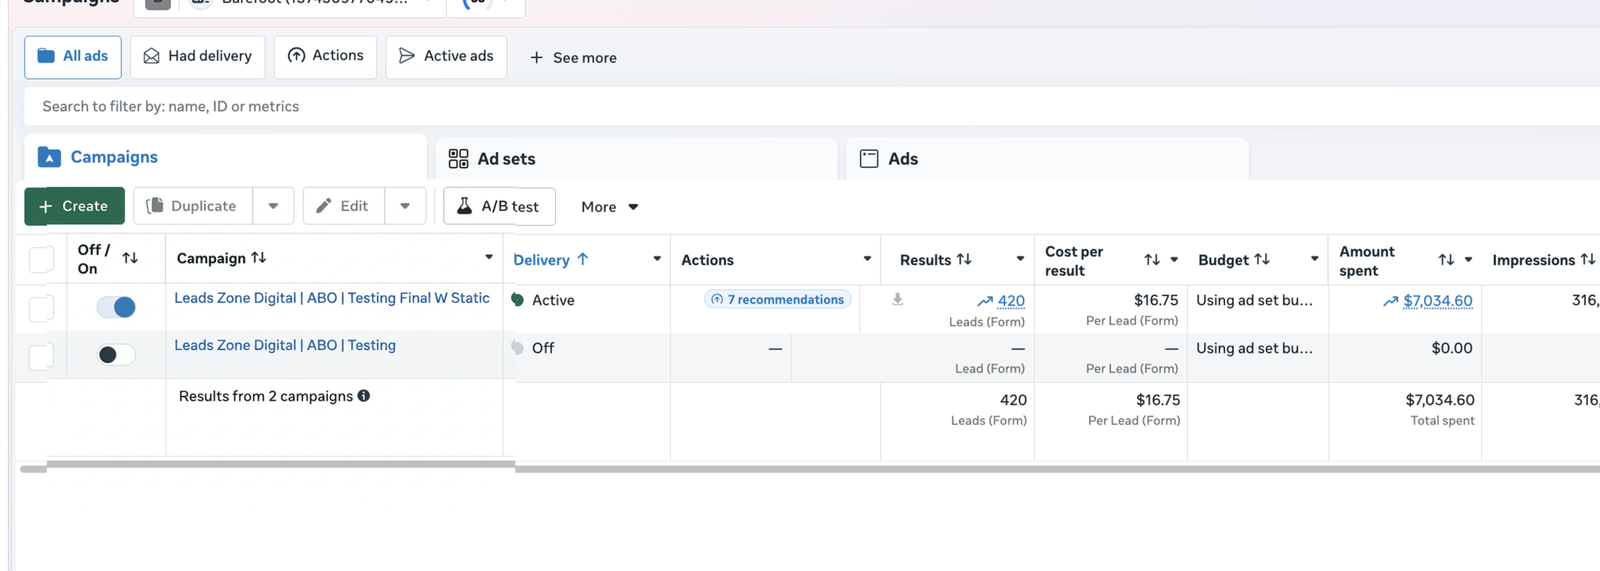
Task: Open Actions column dropdown arrow
Action: tap(867, 259)
